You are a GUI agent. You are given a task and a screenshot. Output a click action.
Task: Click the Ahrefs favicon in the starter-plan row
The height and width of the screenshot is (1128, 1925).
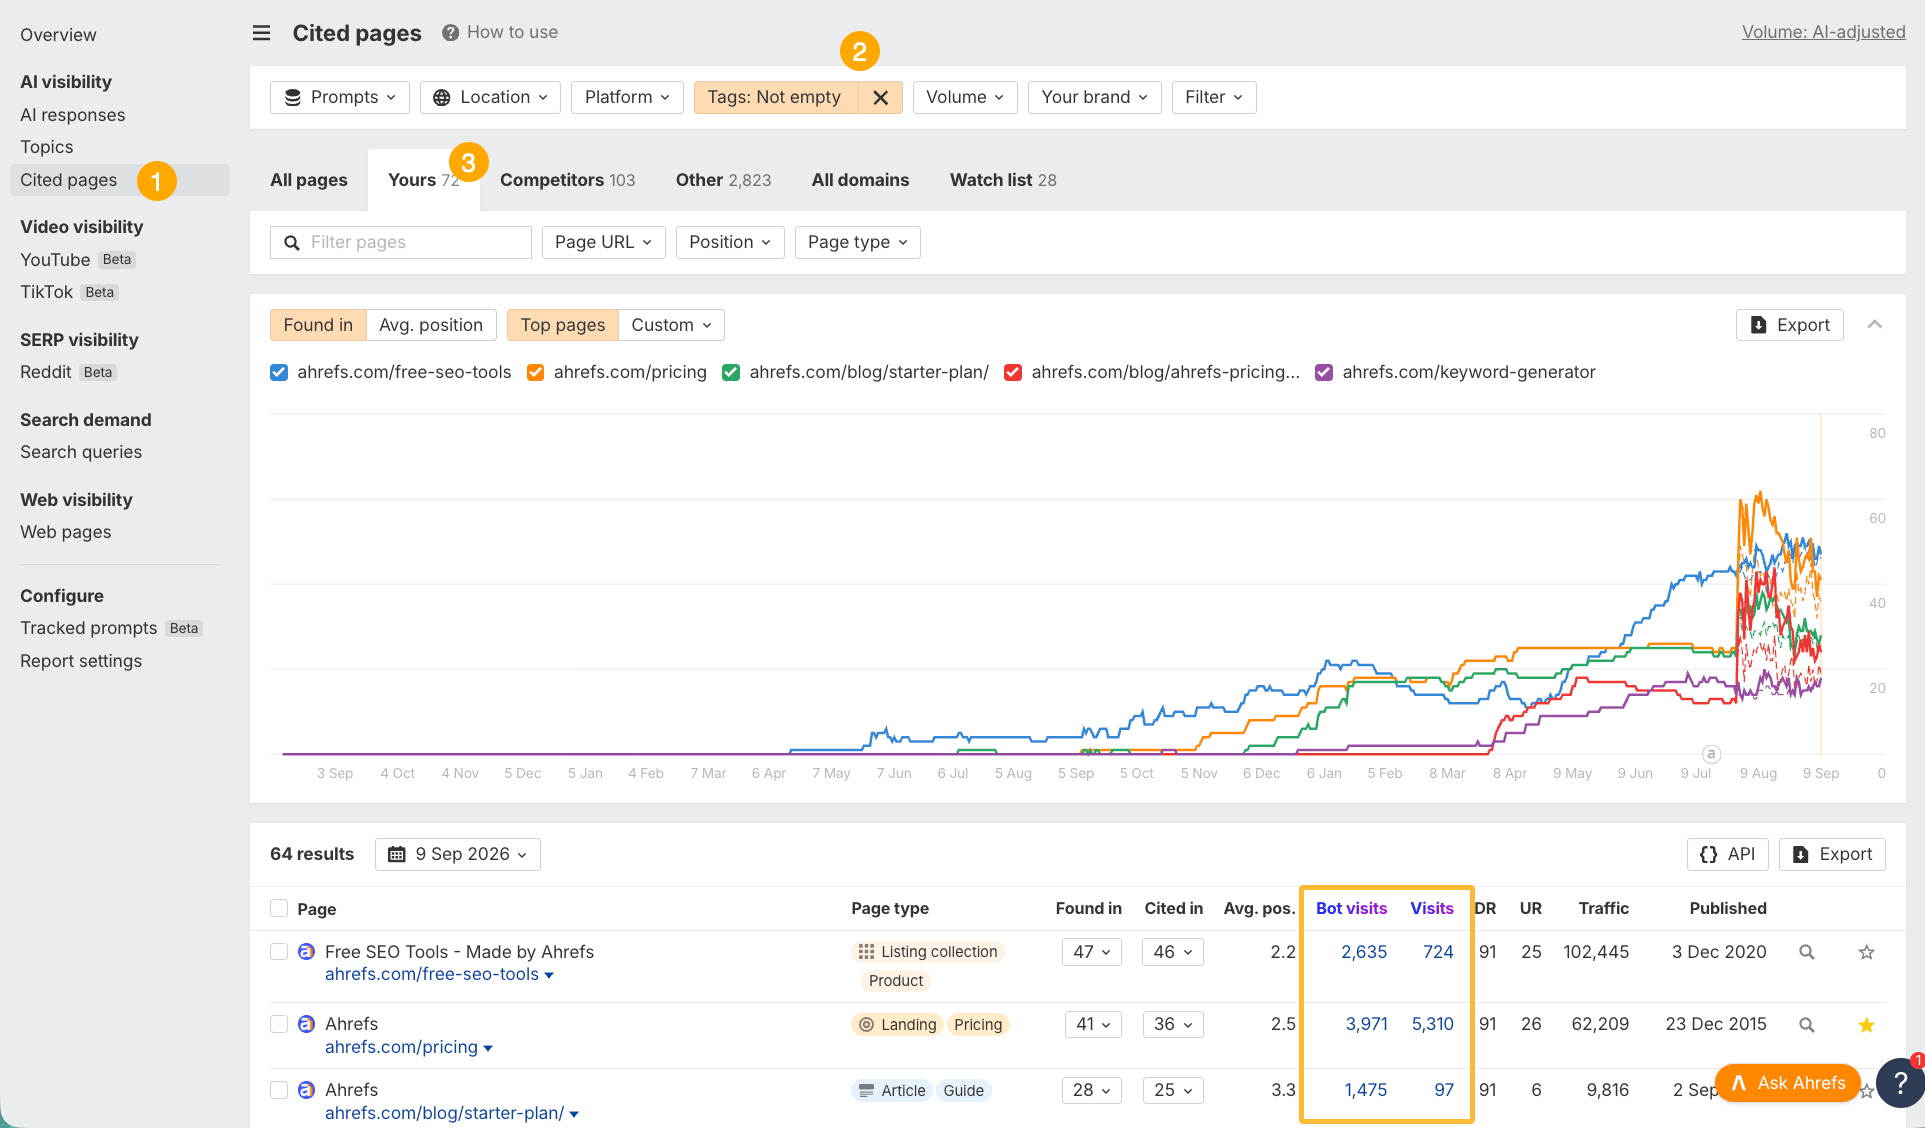307,1090
